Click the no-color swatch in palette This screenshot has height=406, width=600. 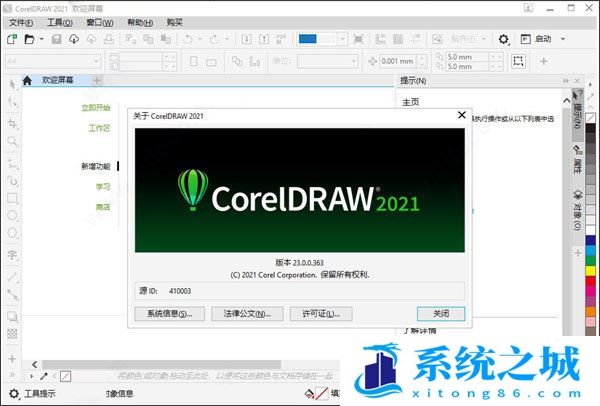590,117
